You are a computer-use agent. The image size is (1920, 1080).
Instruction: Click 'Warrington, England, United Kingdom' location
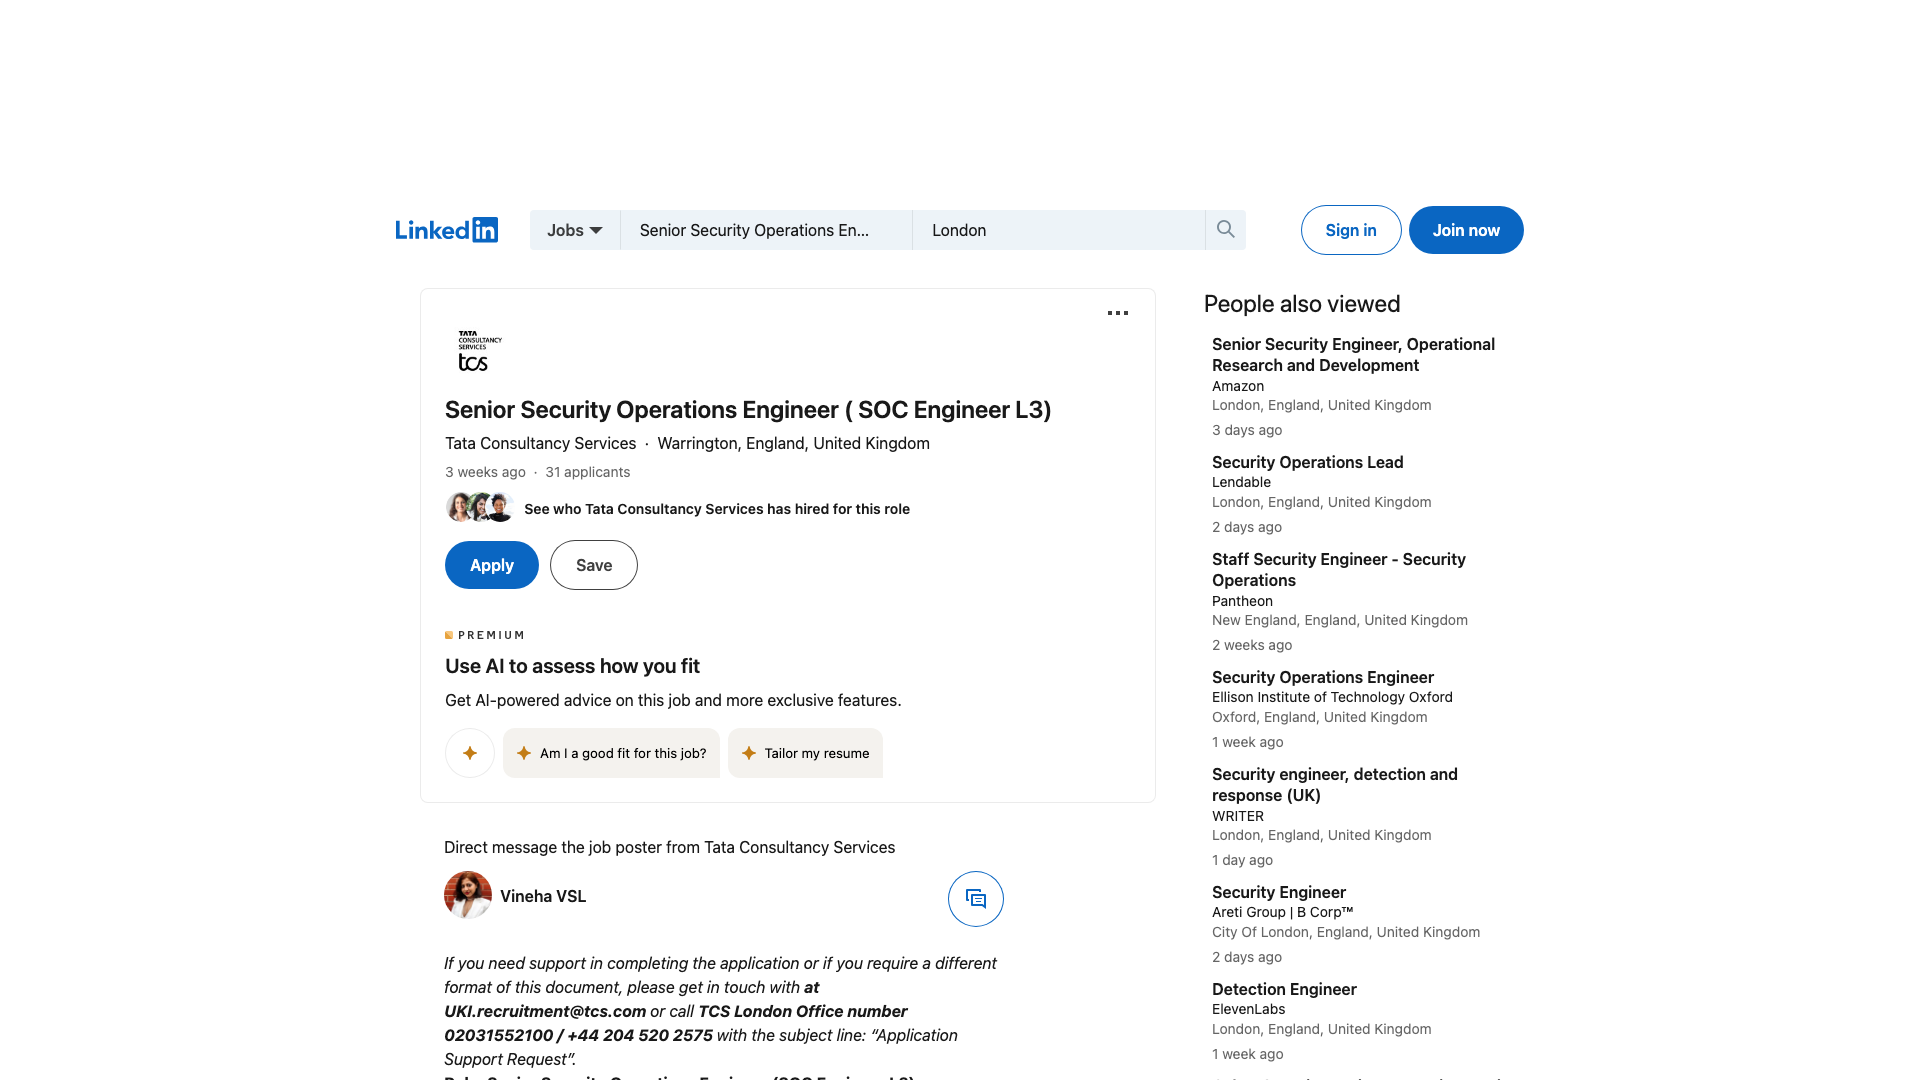(x=794, y=443)
